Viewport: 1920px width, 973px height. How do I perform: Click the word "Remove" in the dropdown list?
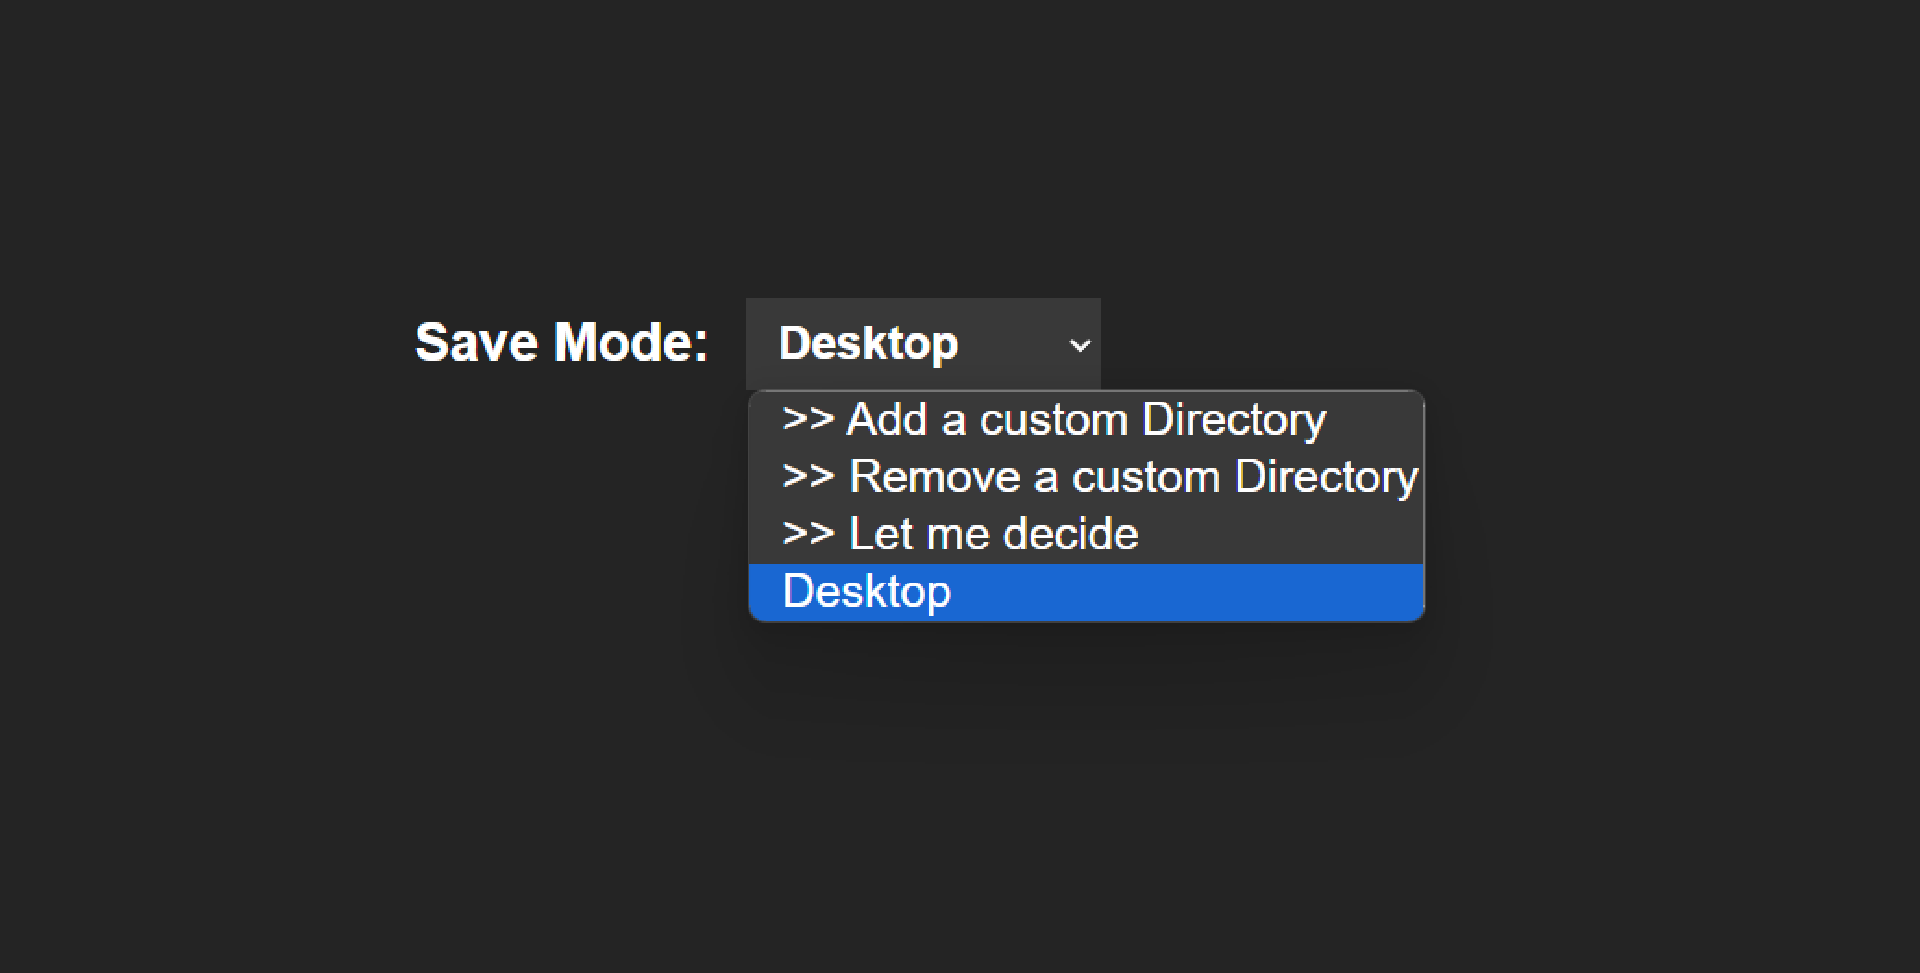pyautogui.click(x=934, y=477)
